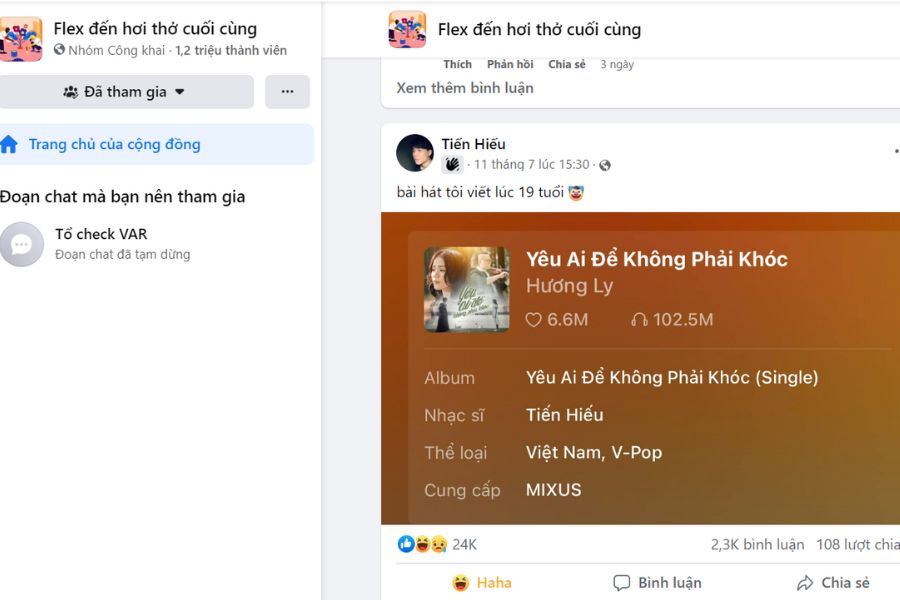Screen dimensions: 900x600
Task: View the post reaction emoji icons
Action: 422,544
